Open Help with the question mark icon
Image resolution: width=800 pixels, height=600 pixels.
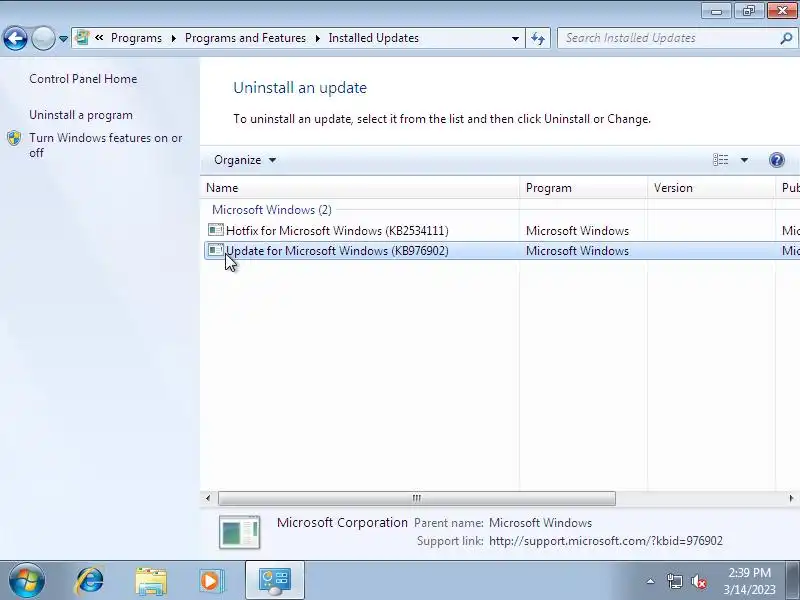click(x=776, y=160)
